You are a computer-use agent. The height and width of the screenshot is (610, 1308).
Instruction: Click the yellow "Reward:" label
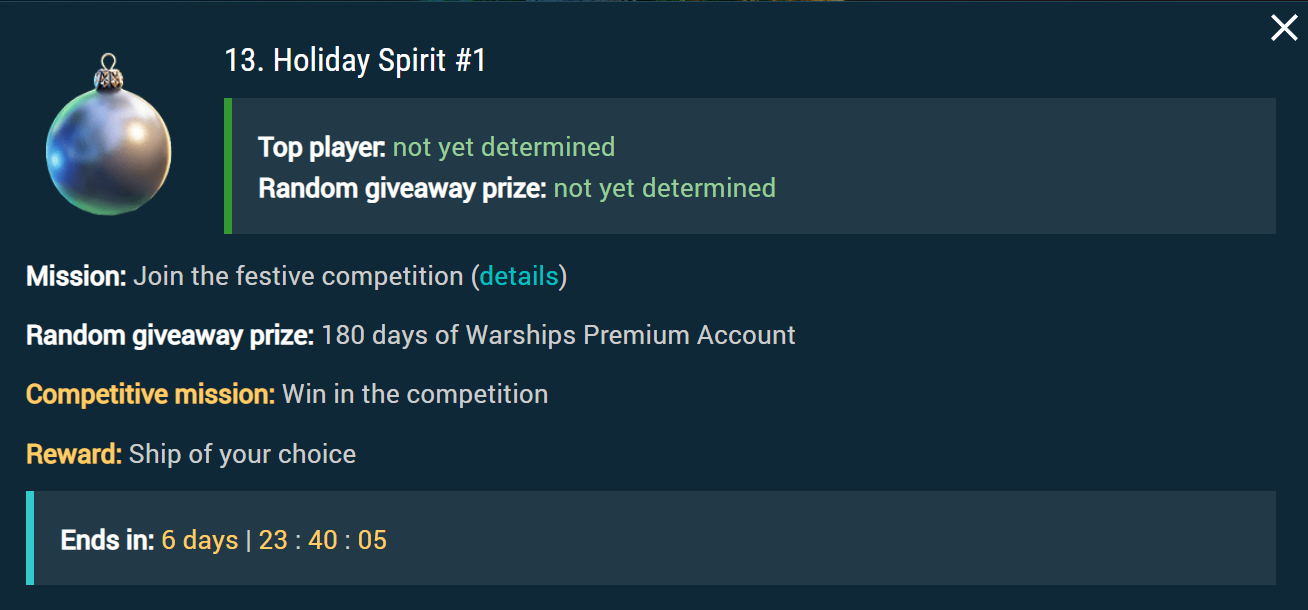click(74, 454)
